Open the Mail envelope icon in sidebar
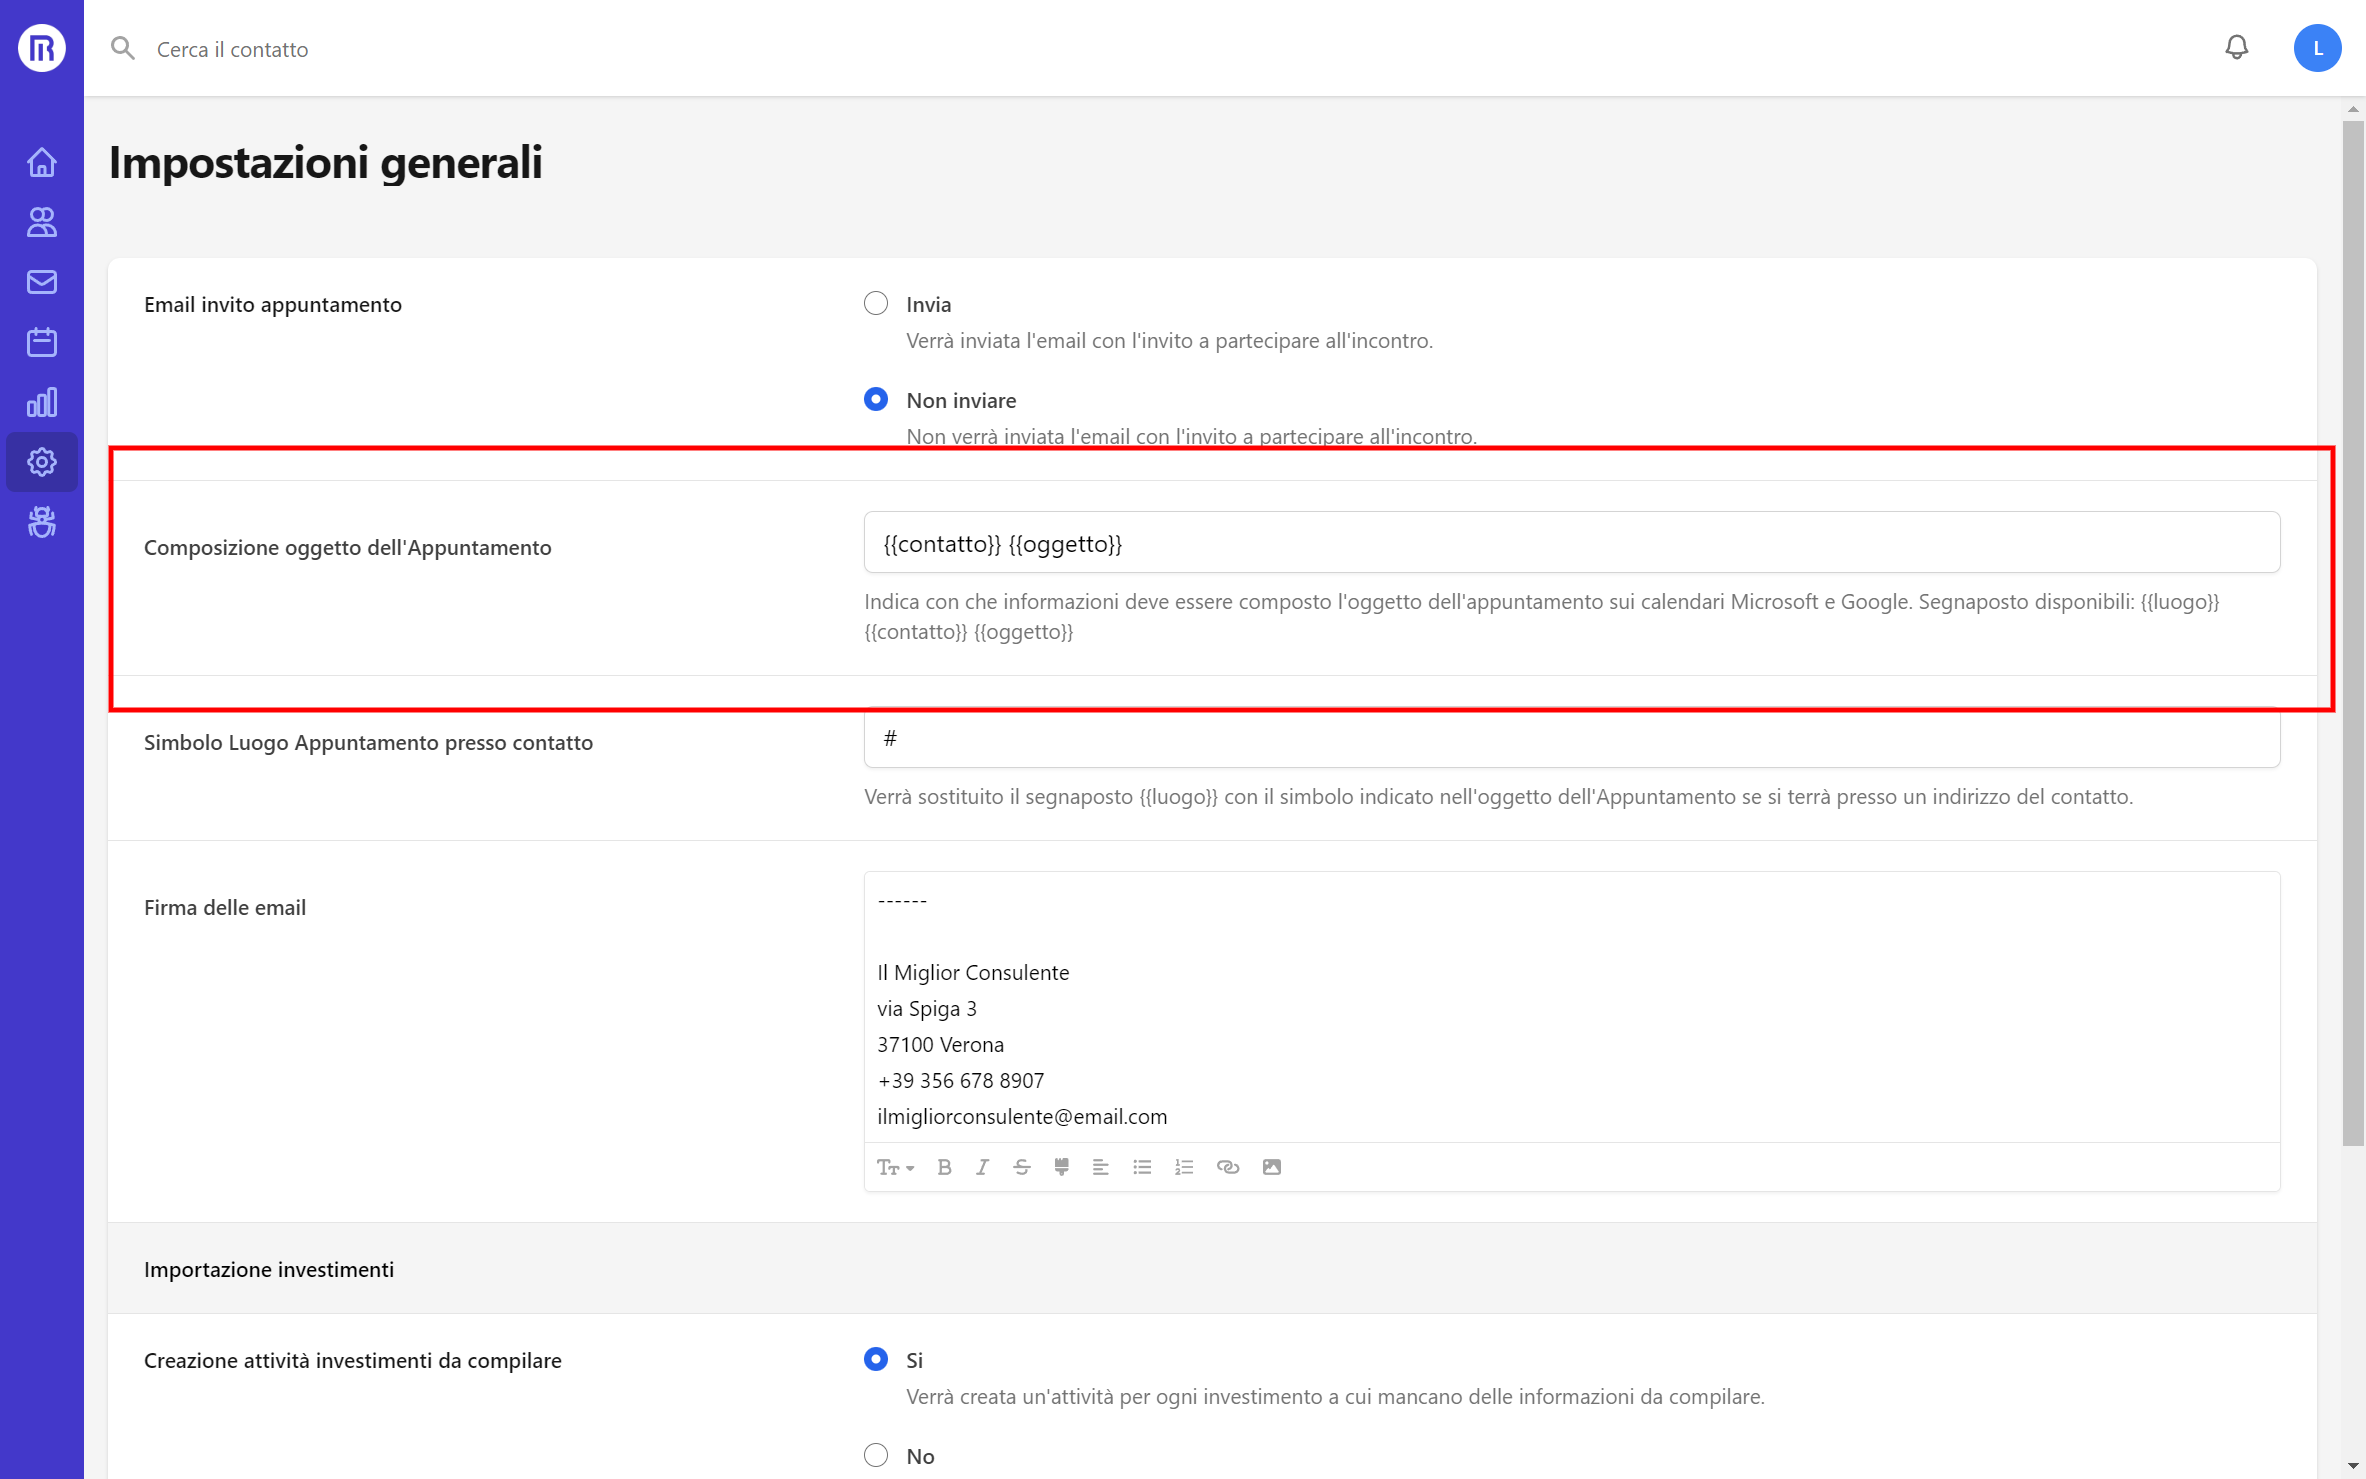Image resolution: width=2366 pixels, height=1479 pixels. pos(42,282)
